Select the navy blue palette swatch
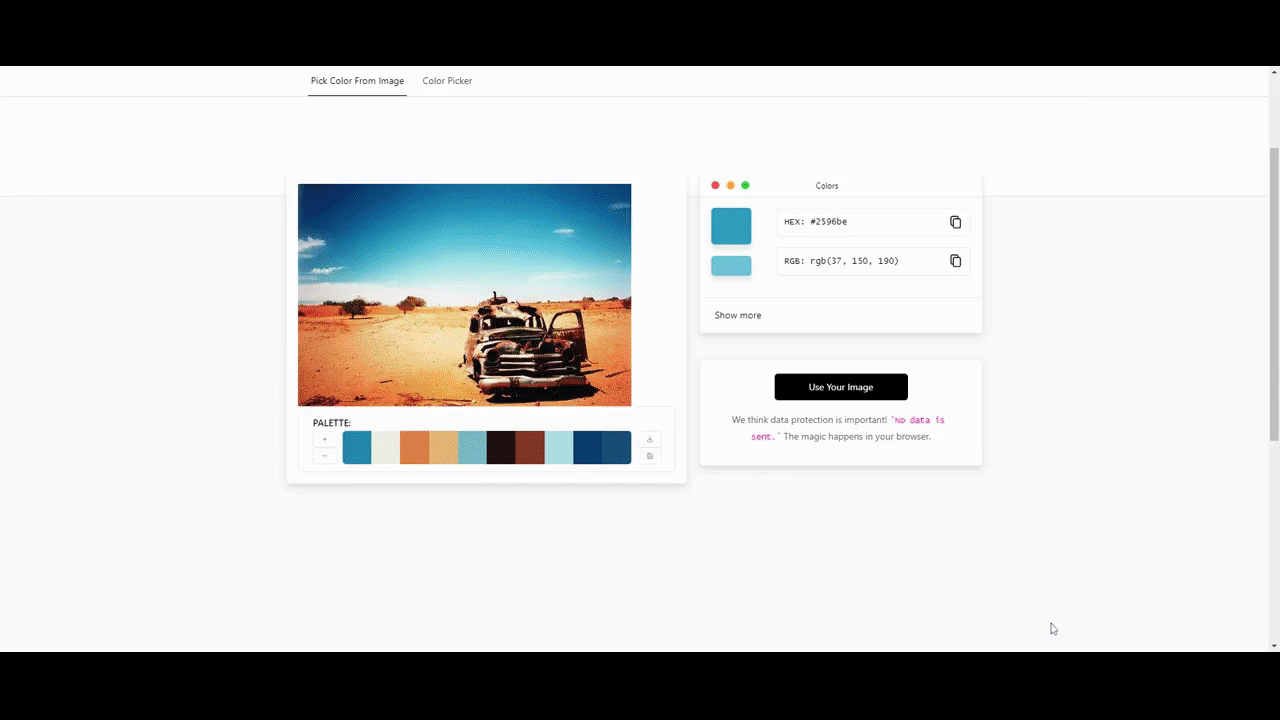This screenshot has height=720, width=1280. pyautogui.click(x=588, y=448)
